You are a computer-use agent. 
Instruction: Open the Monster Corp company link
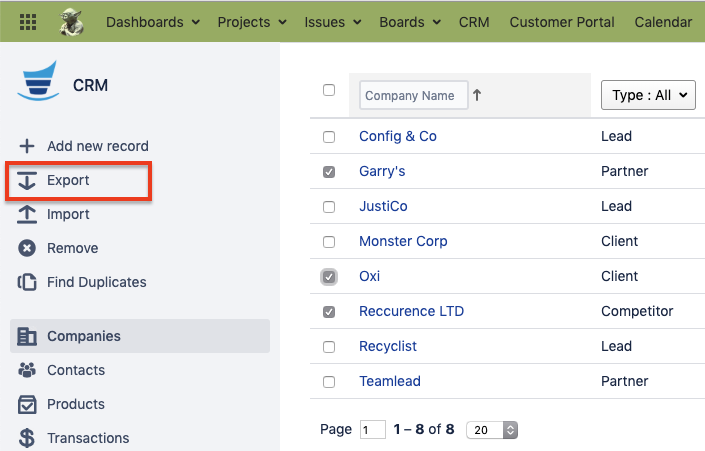(x=403, y=241)
